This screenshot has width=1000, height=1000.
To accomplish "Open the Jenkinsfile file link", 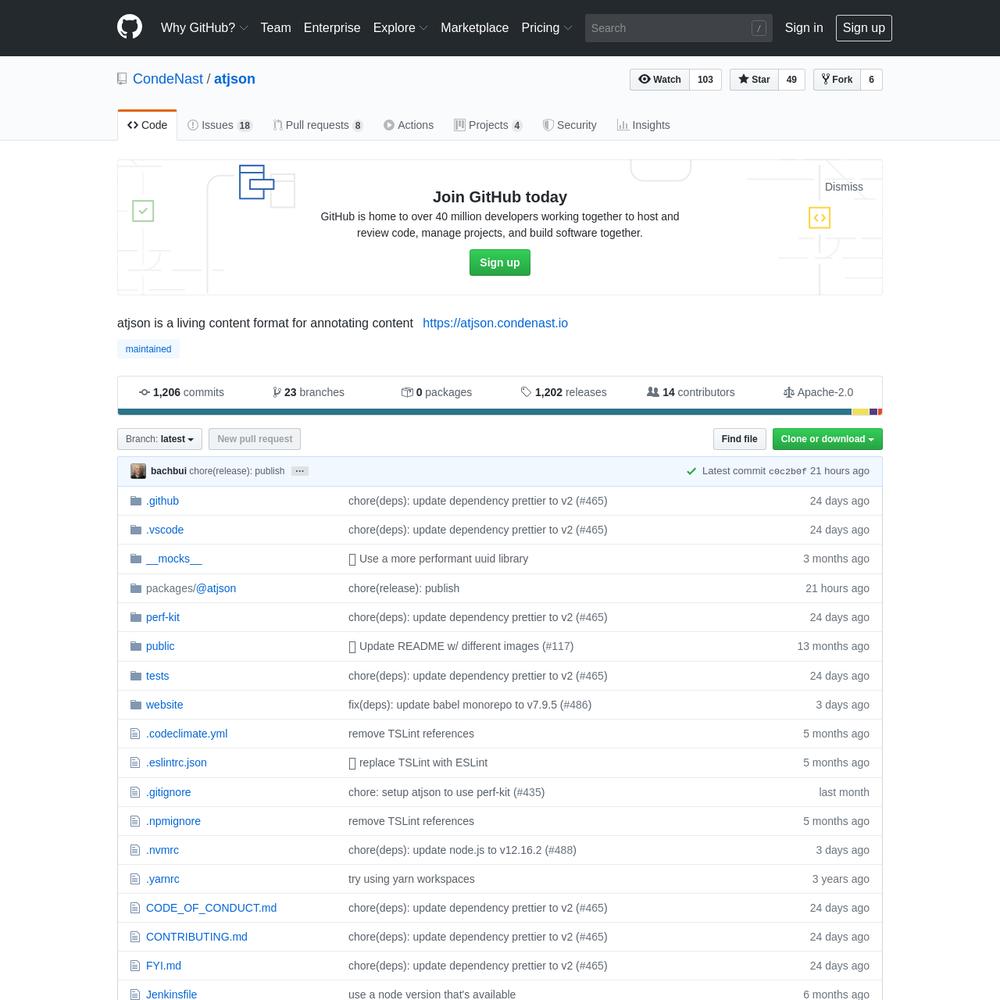I will pyautogui.click(x=171, y=994).
